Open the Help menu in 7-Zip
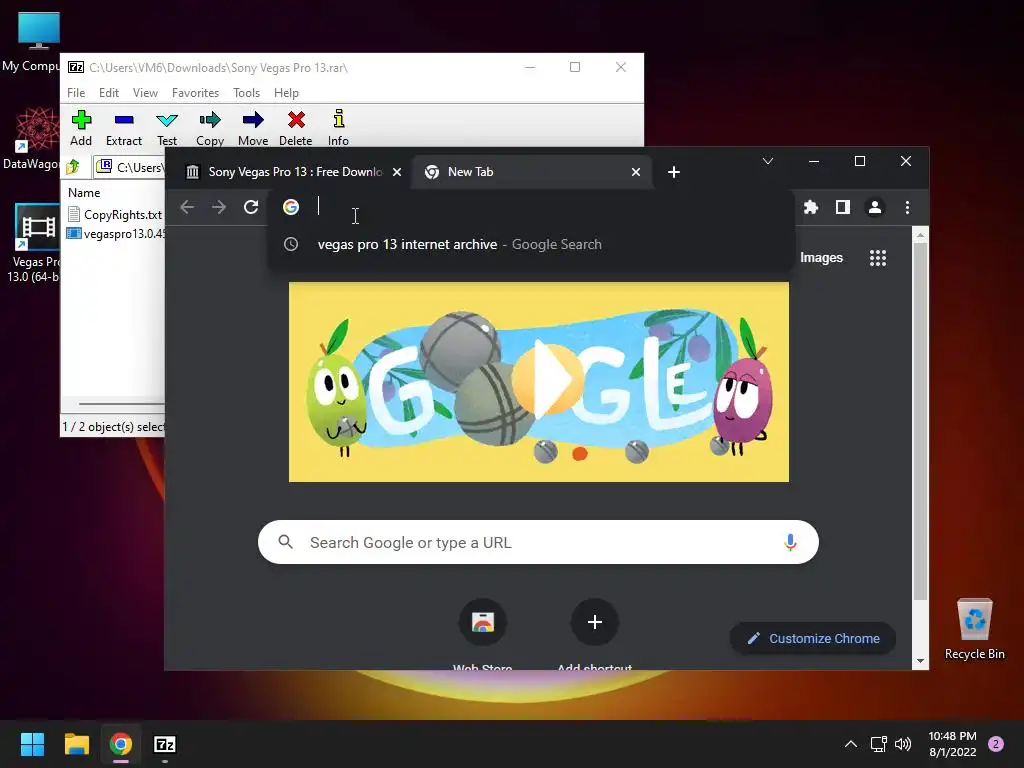Viewport: 1024px width, 768px height. pos(286,93)
